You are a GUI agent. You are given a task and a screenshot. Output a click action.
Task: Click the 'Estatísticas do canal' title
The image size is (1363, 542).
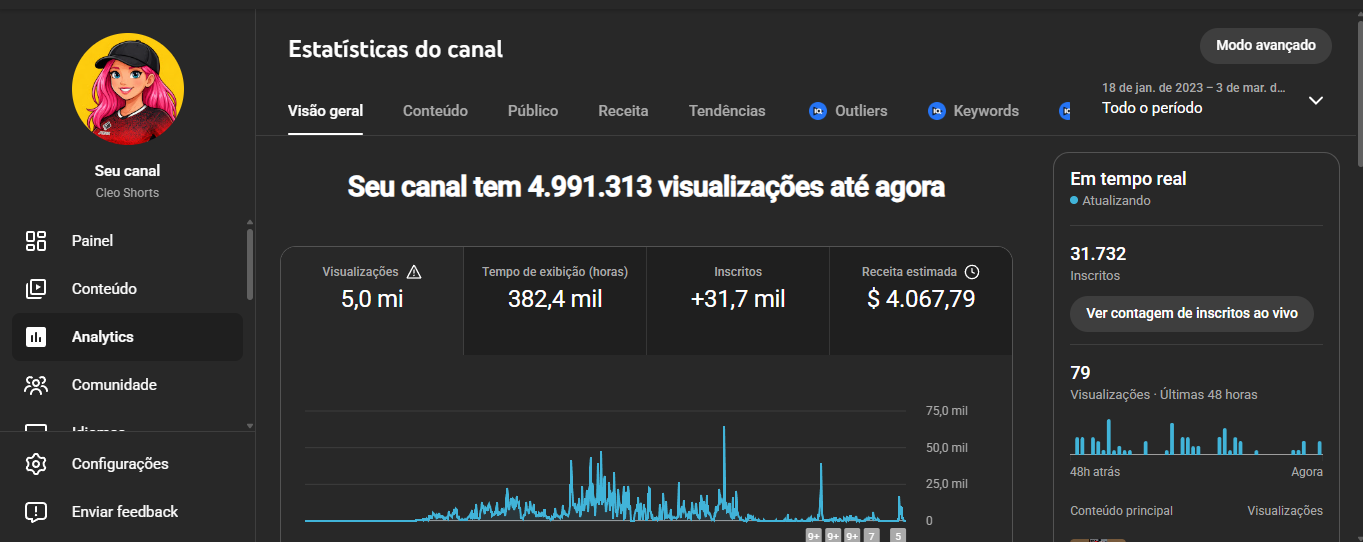click(396, 49)
